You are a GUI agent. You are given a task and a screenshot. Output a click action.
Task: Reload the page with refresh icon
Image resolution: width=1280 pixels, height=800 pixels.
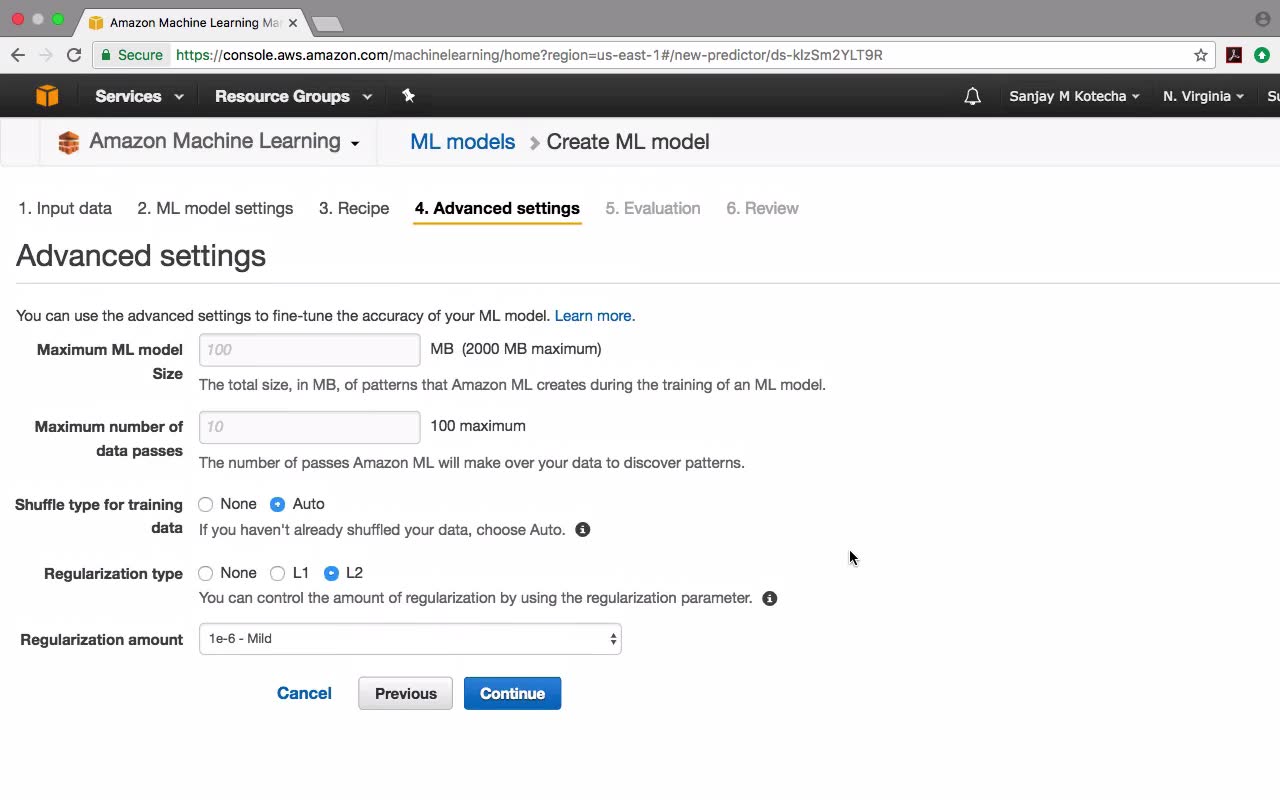(74, 55)
